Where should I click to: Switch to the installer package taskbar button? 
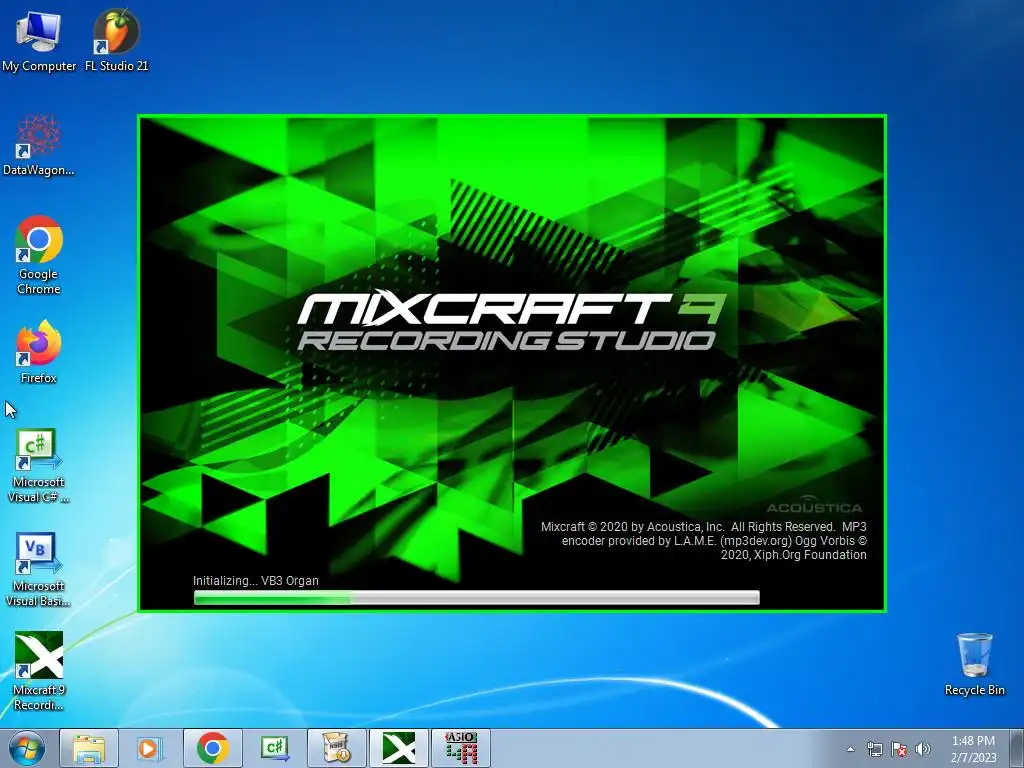(x=336, y=748)
